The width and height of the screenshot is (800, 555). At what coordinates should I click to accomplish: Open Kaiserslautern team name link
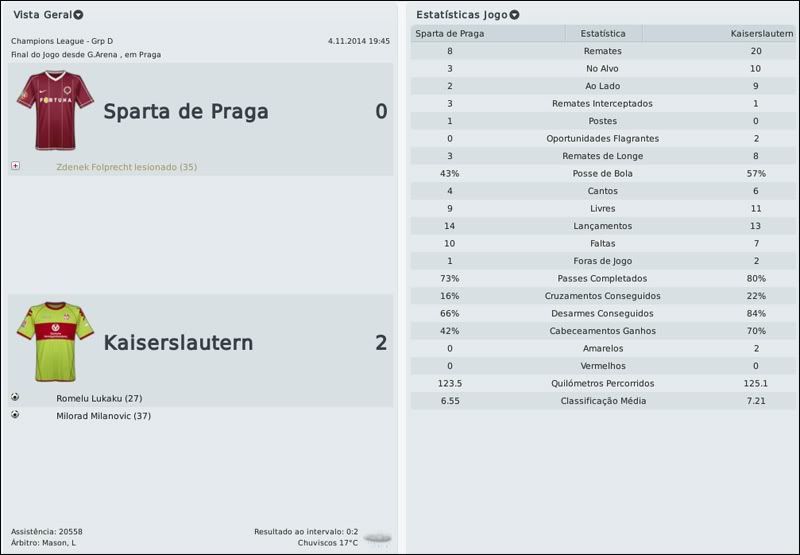tap(178, 343)
